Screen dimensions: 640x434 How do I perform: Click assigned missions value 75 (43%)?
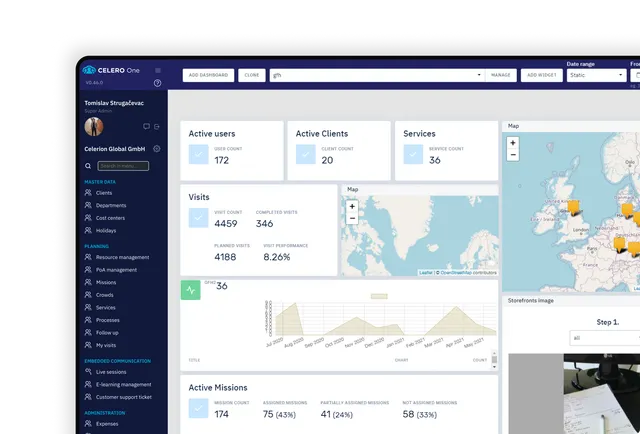(279, 414)
